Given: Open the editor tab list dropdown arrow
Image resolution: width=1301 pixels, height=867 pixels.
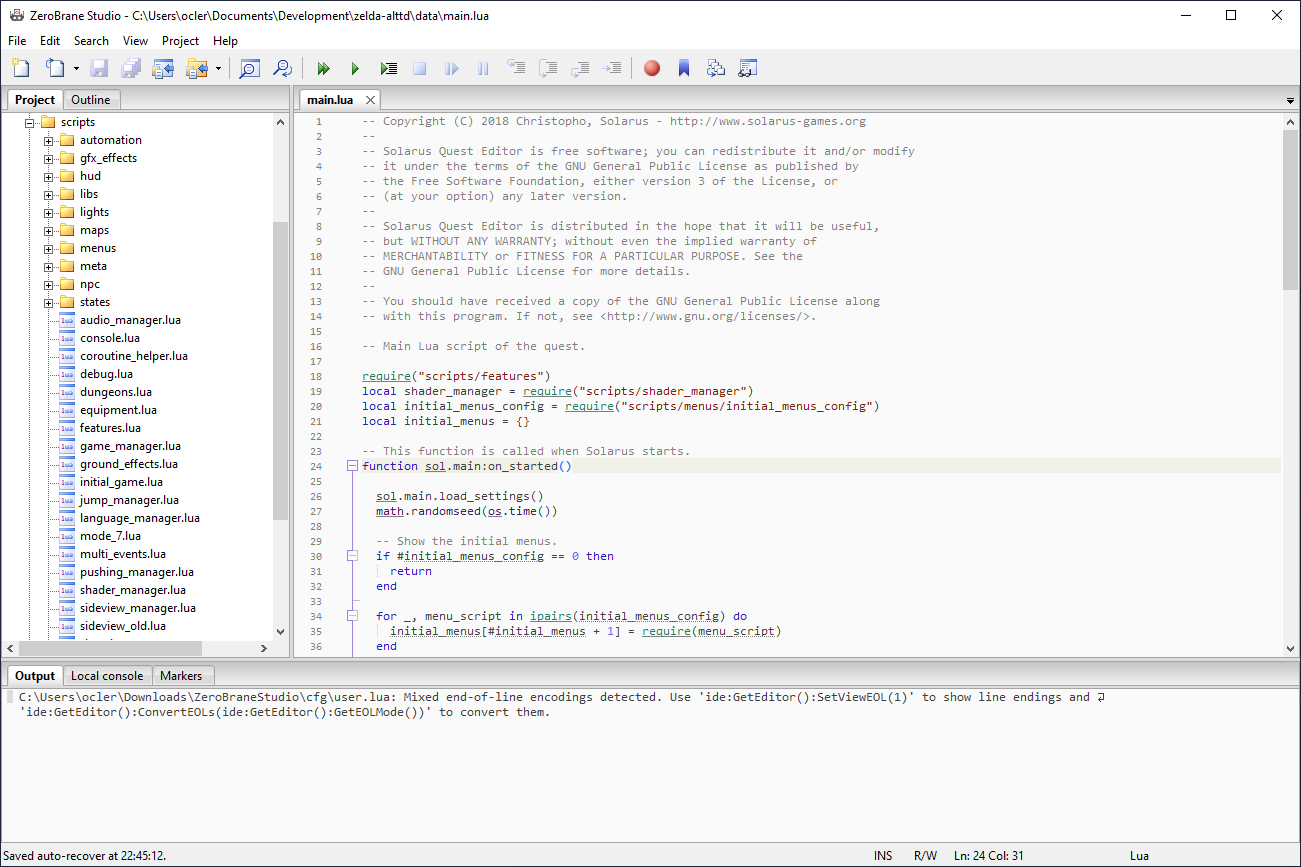Looking at the screenshot, I should (x=1290, y=101).
